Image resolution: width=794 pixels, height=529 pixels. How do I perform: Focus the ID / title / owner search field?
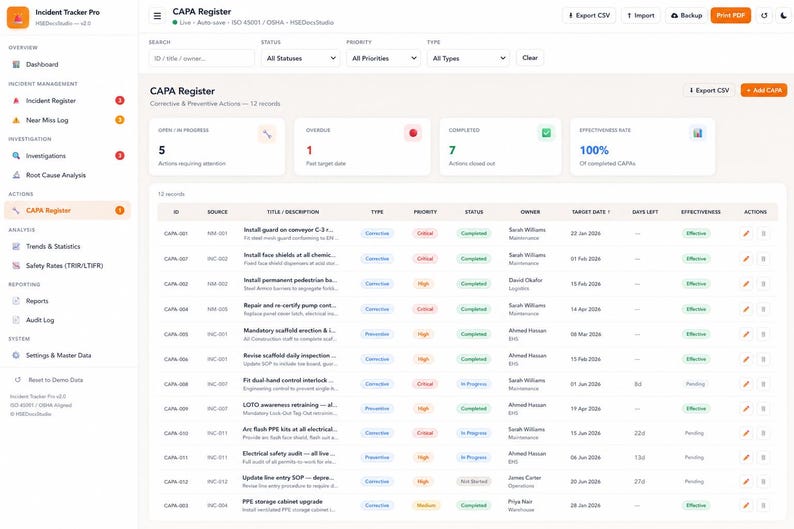[201, 58]
